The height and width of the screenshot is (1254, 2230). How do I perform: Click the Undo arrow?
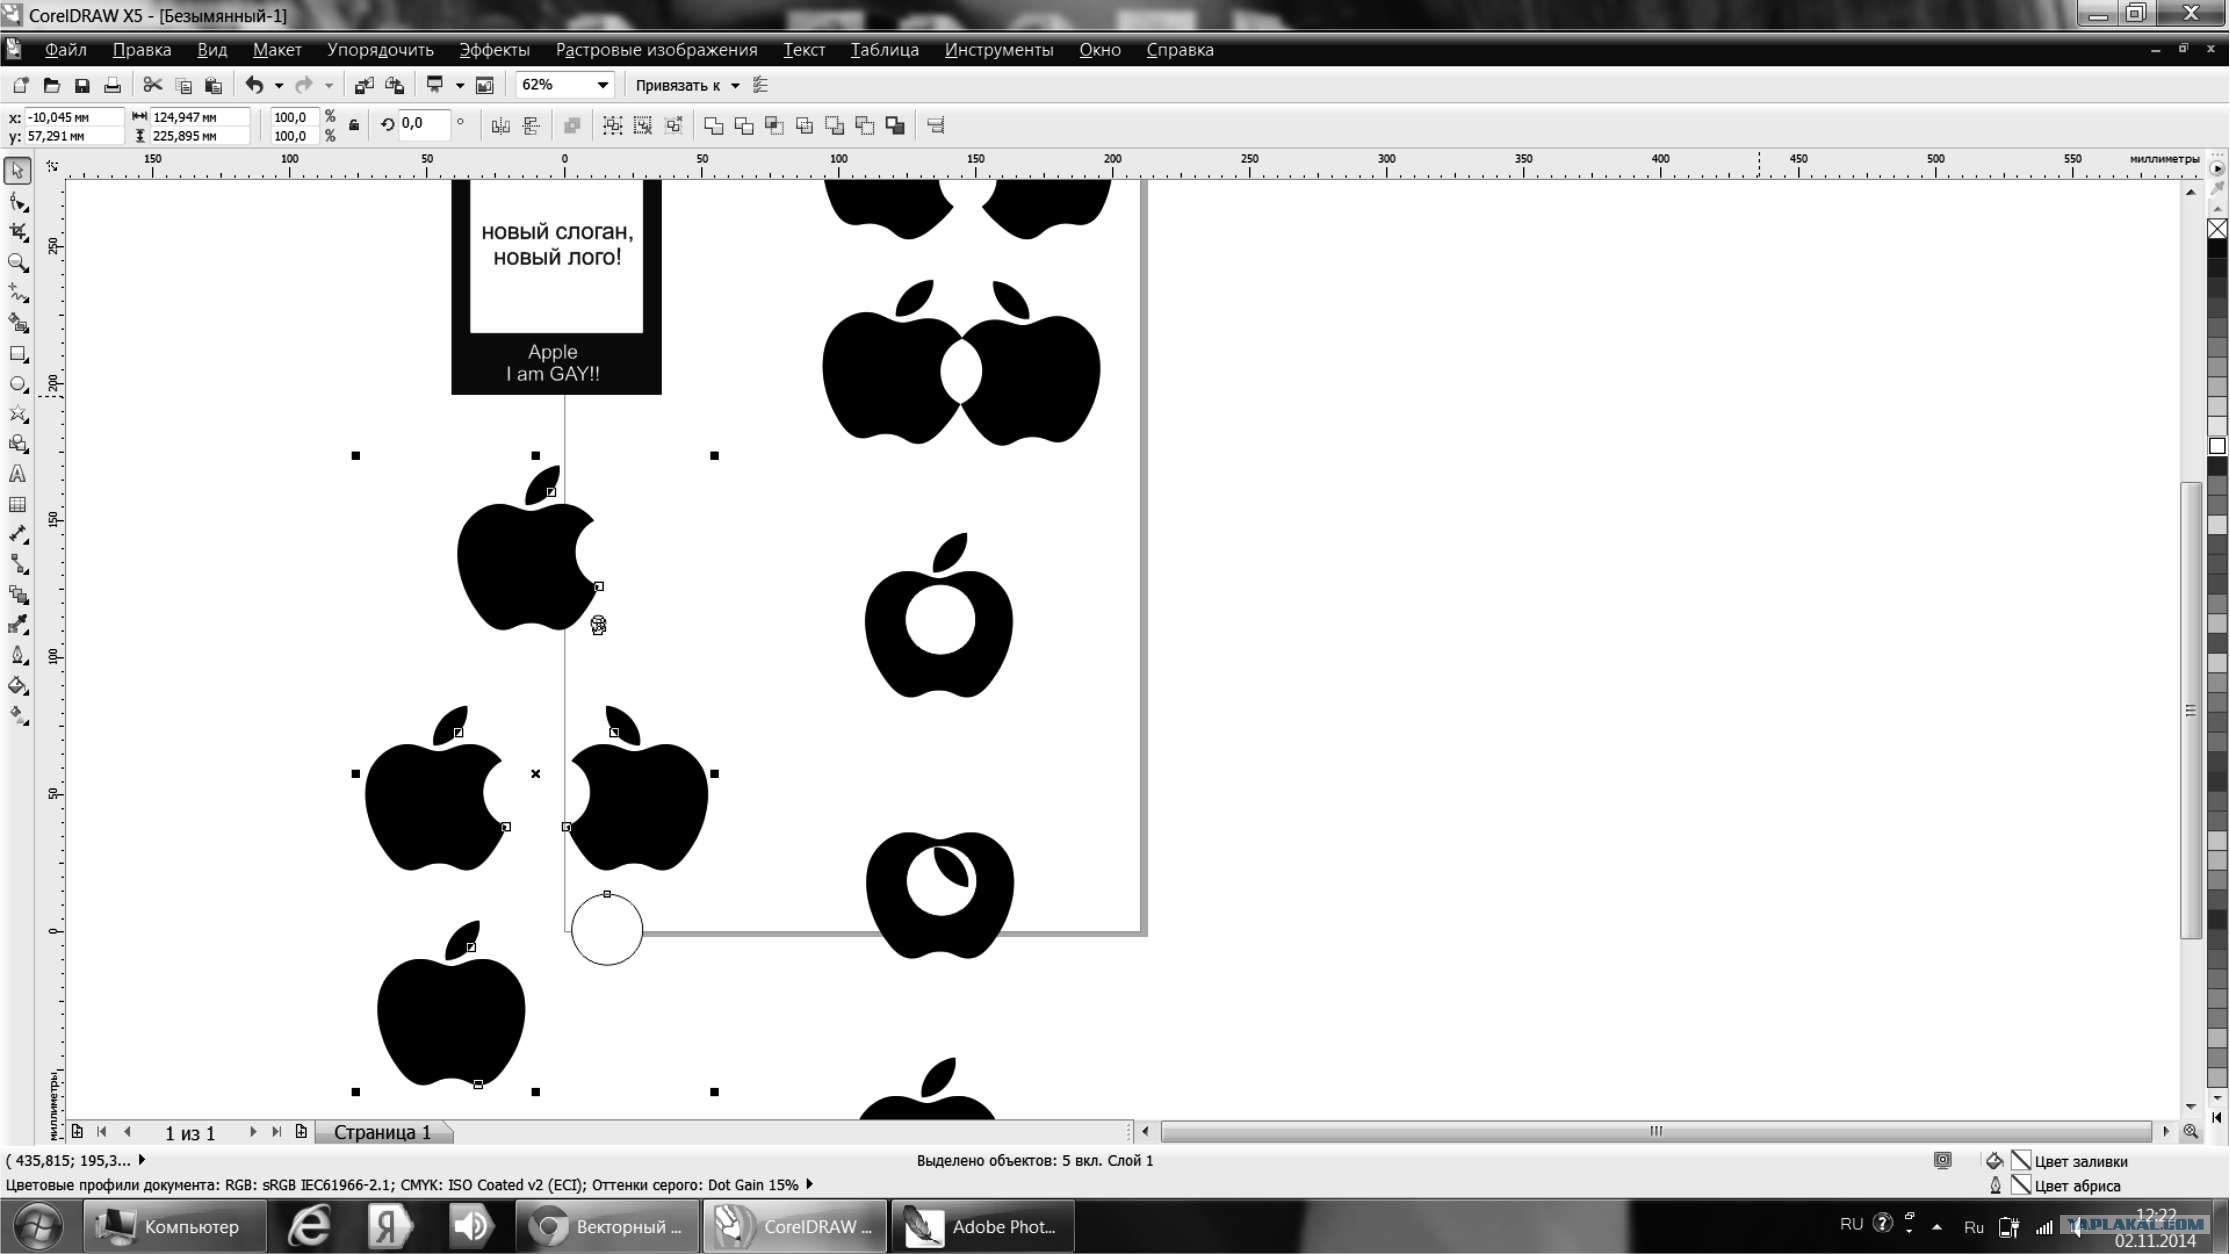coord(255,85)
